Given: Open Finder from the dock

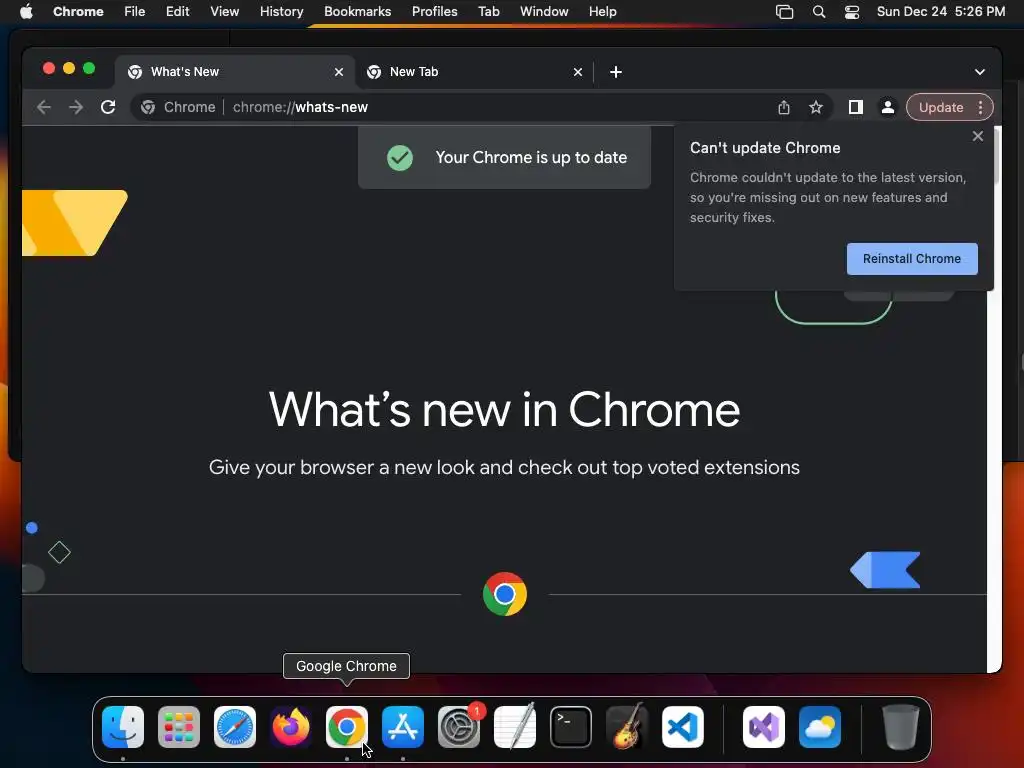Looking at the screenshot, I should click(123, 727).
